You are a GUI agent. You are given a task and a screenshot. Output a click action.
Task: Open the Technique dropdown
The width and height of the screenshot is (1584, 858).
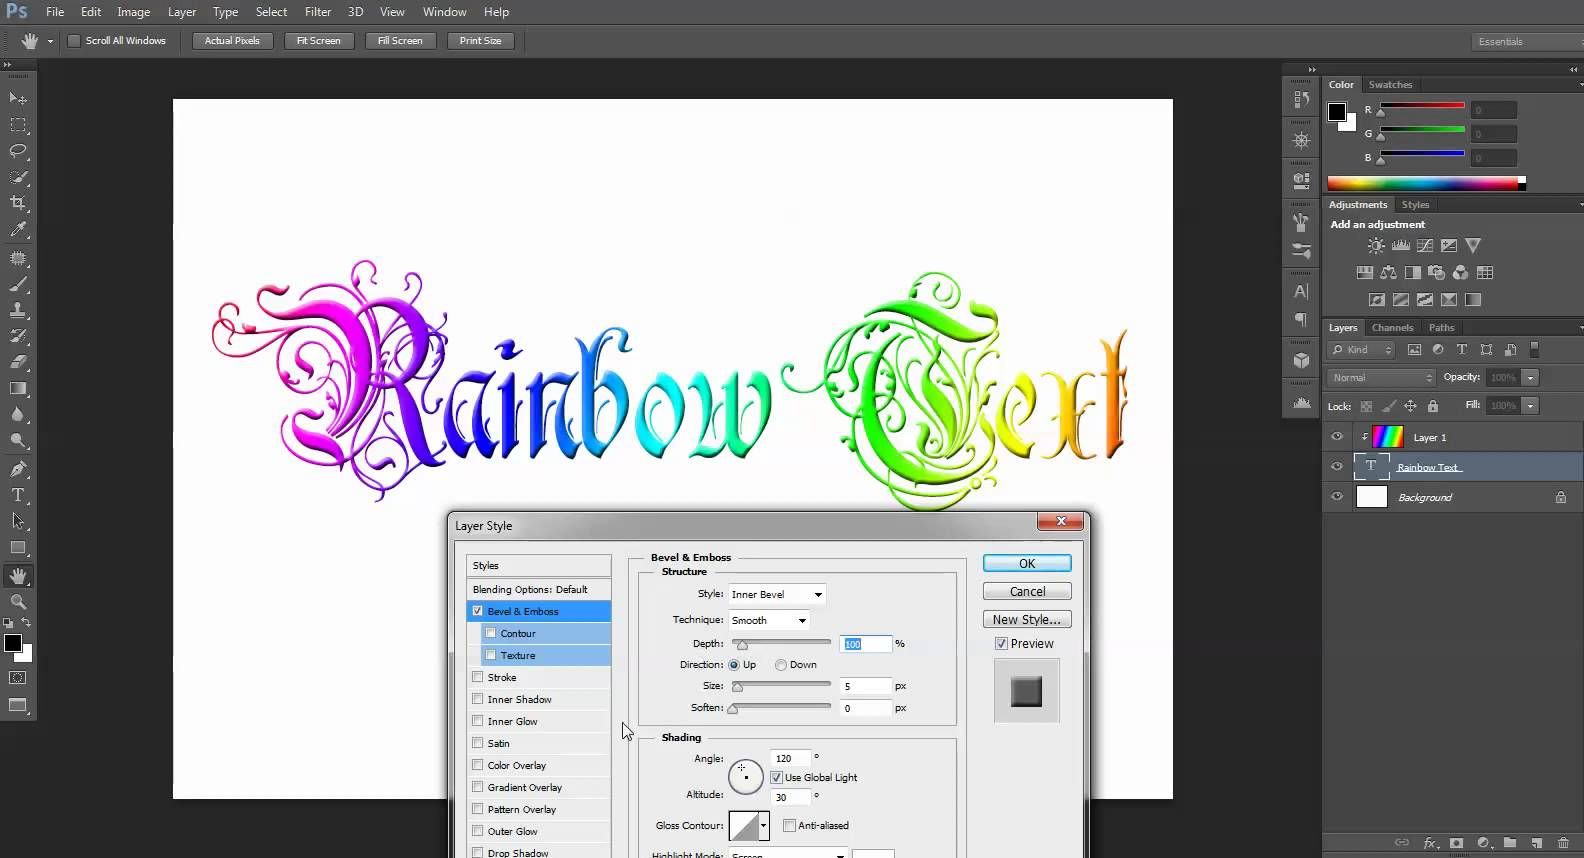pos(769,620)
